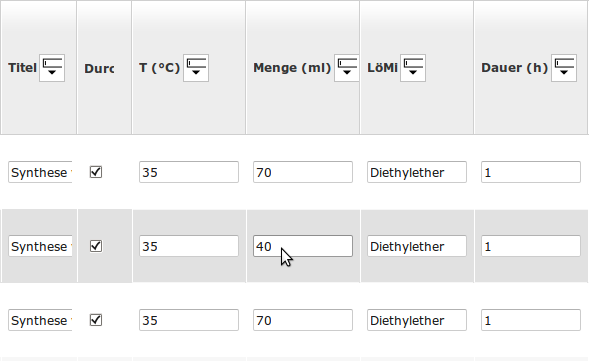Open the Menge (ml) column filter icon
The width and height of the screenshot is (589, 361).
click(x=347, y=68)
